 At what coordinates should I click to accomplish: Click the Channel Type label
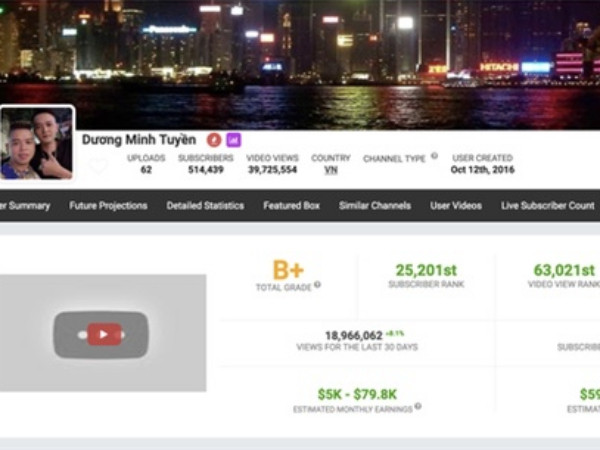coord(394,159)
